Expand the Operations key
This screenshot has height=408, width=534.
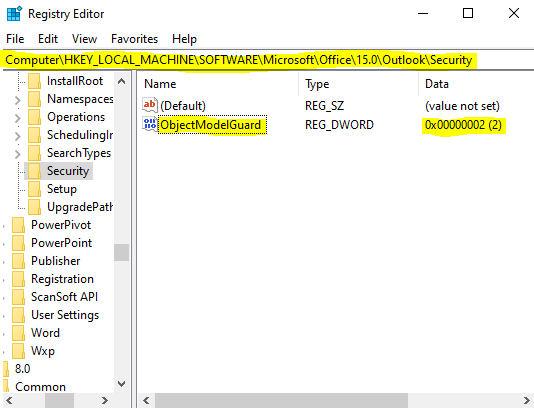click(17, 118)
